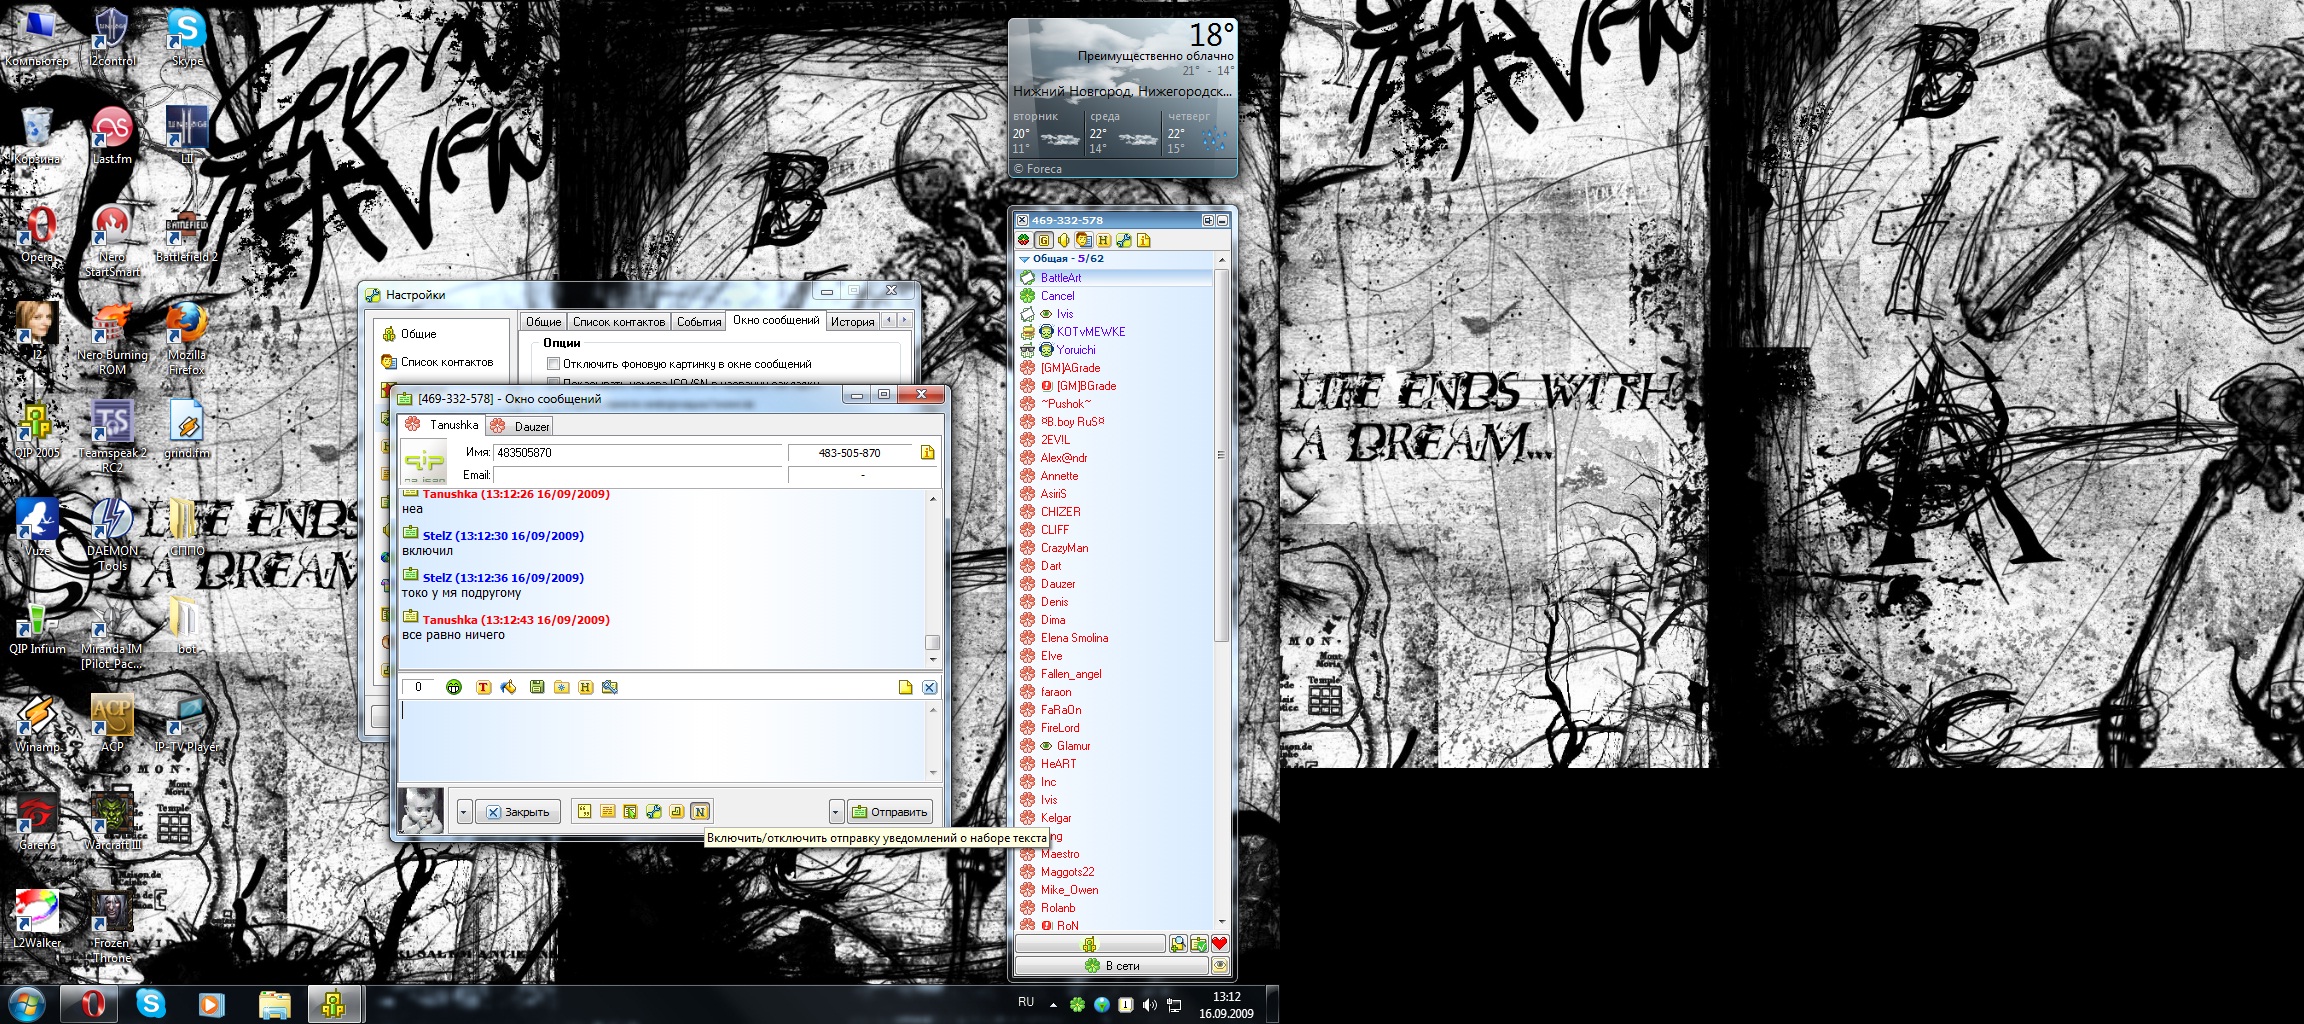Toggle the privacy eye button beside 'В сети'
2304x1024 pixels.
coord(1219,966)
